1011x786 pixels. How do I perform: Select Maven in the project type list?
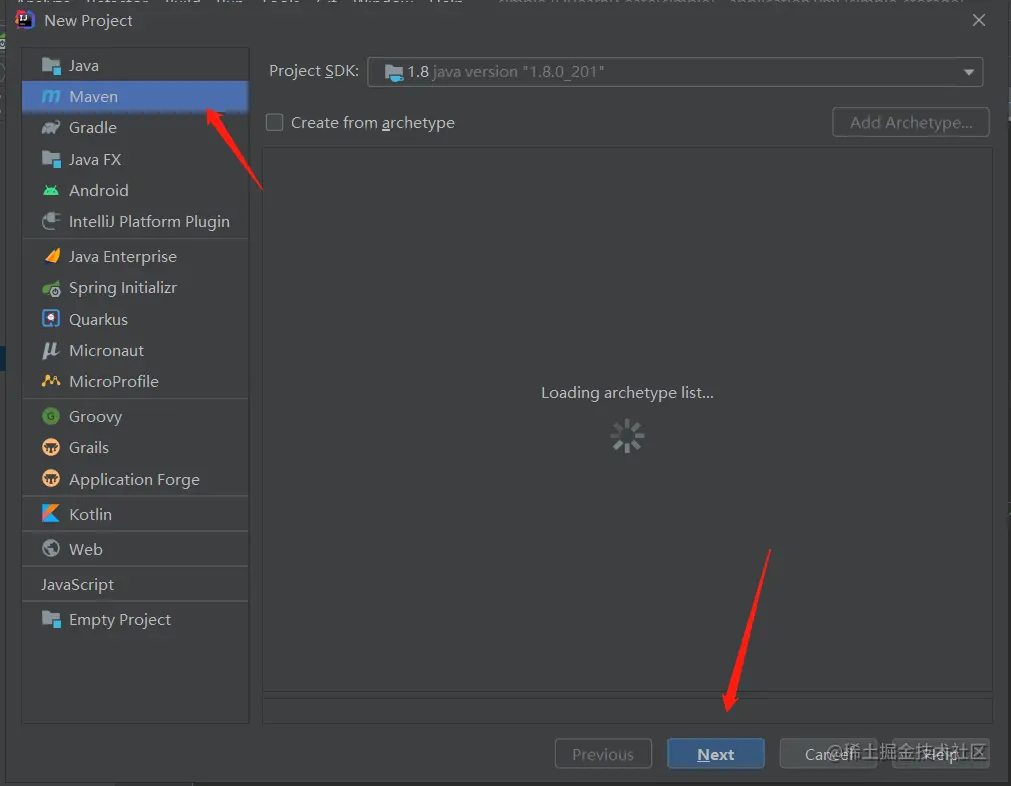135,97
